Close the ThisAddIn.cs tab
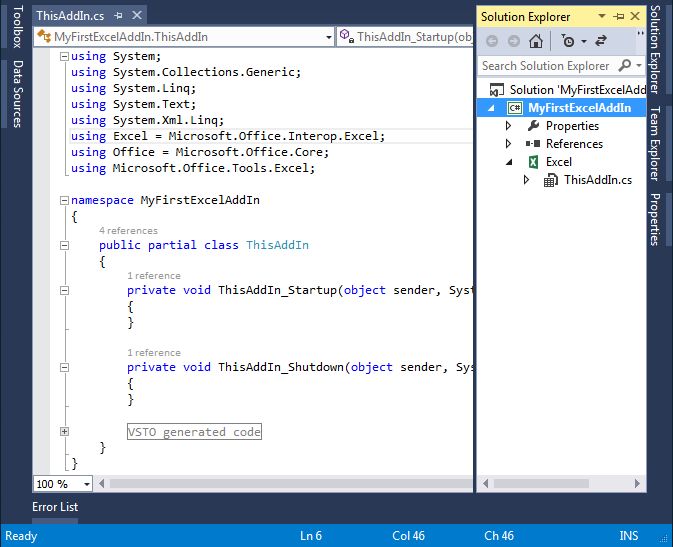Viewport: 673px width, 547px height. tap(137, 16)
